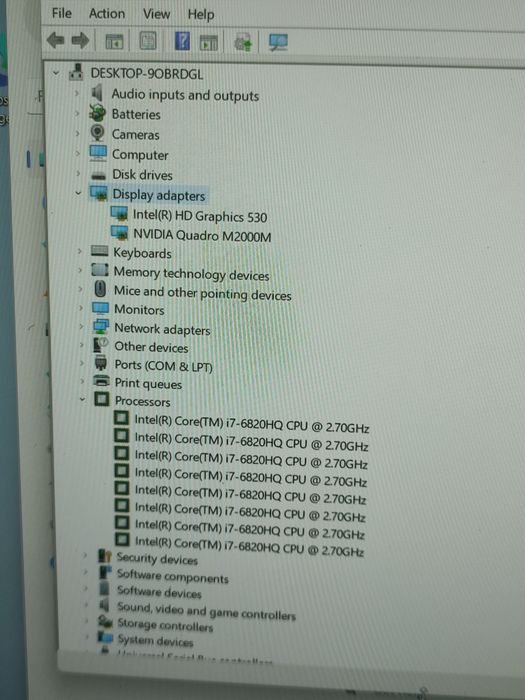
Task: Select the System devices category
Action: [155, 641]
